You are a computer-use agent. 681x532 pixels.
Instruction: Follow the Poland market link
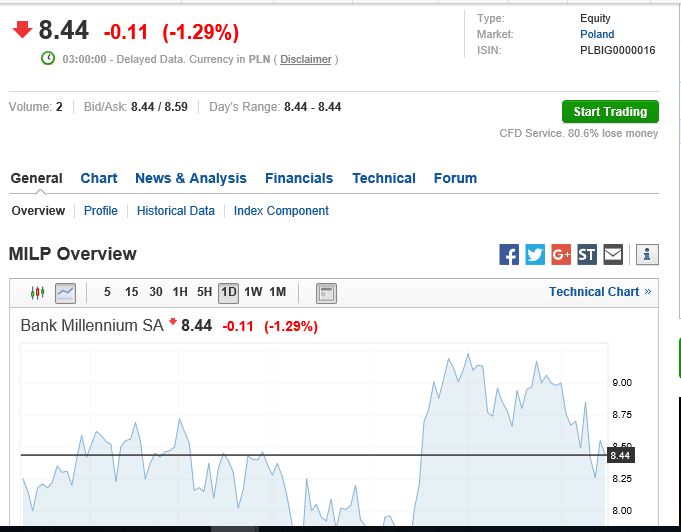tap(597, 34)
